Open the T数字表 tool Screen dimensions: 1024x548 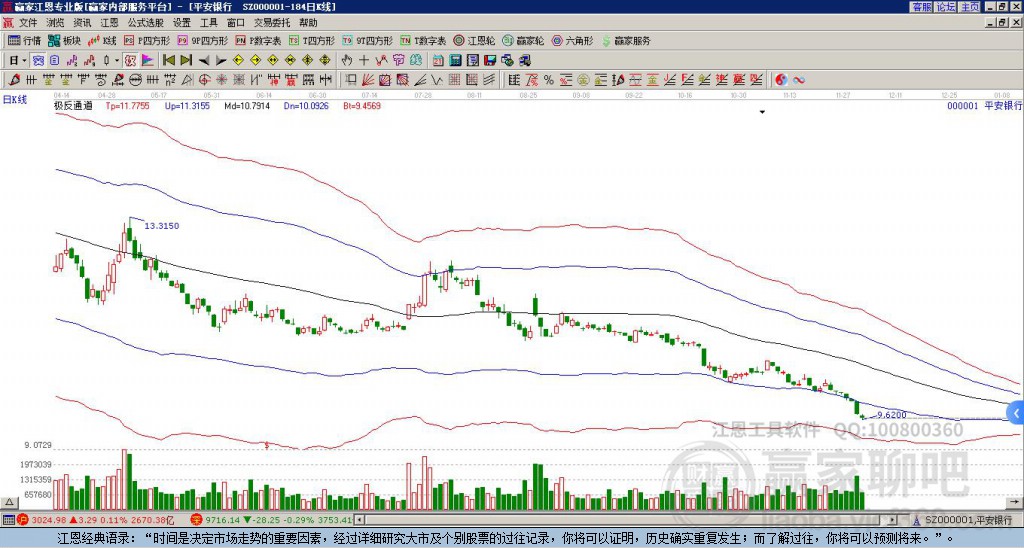point(423,41)
